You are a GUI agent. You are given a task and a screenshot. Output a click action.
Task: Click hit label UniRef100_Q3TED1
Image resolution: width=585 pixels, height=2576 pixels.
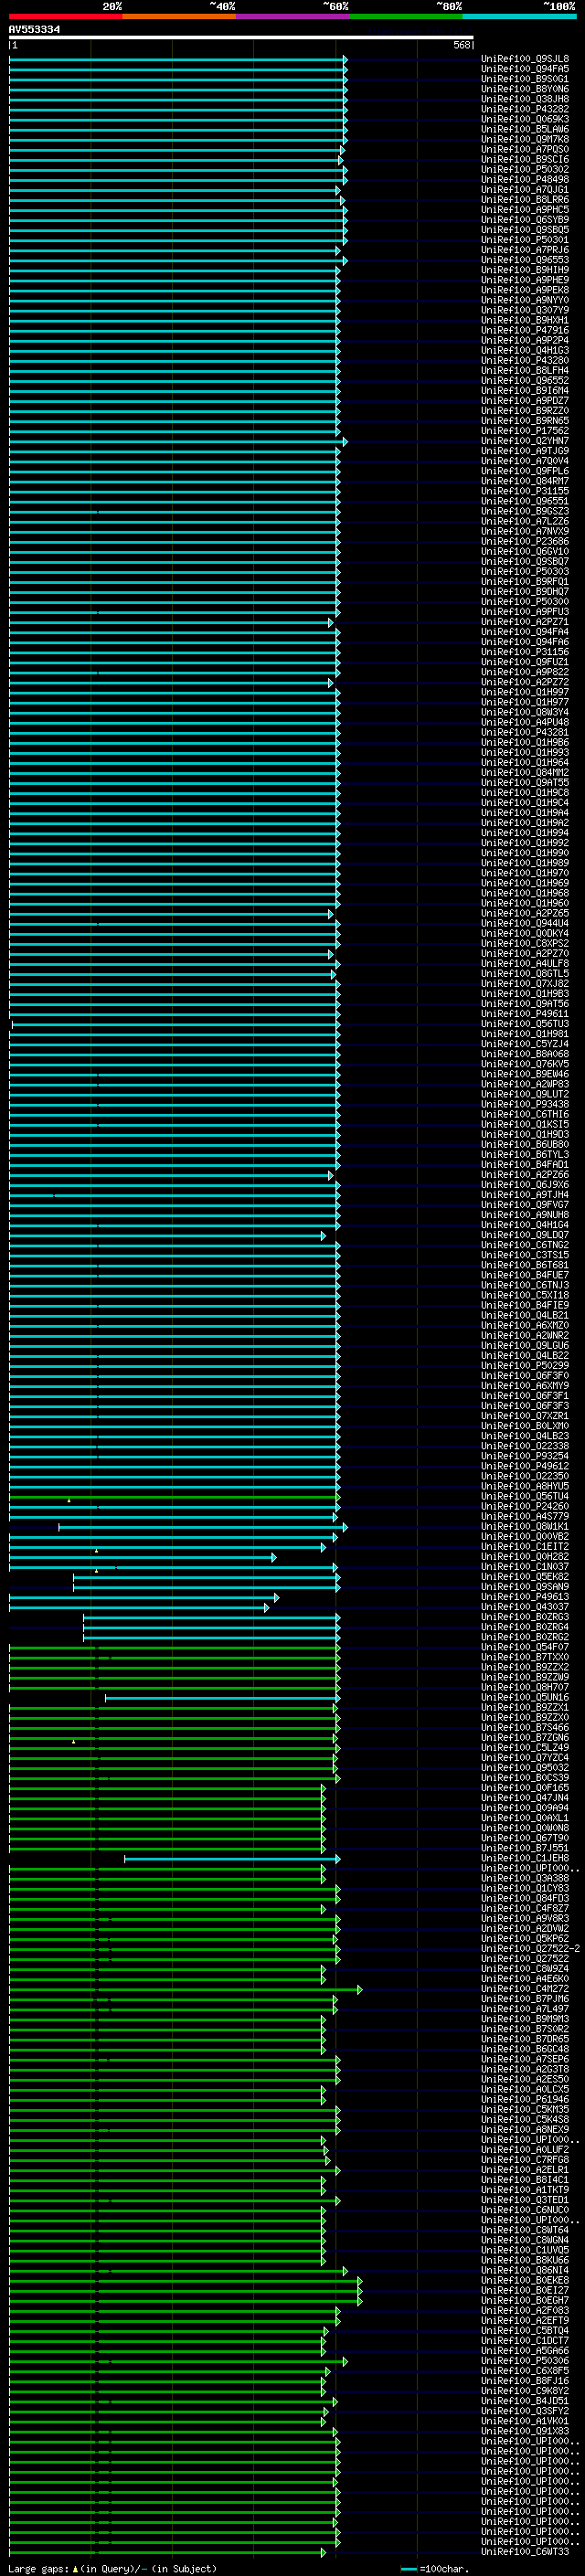pos(525,2200)
